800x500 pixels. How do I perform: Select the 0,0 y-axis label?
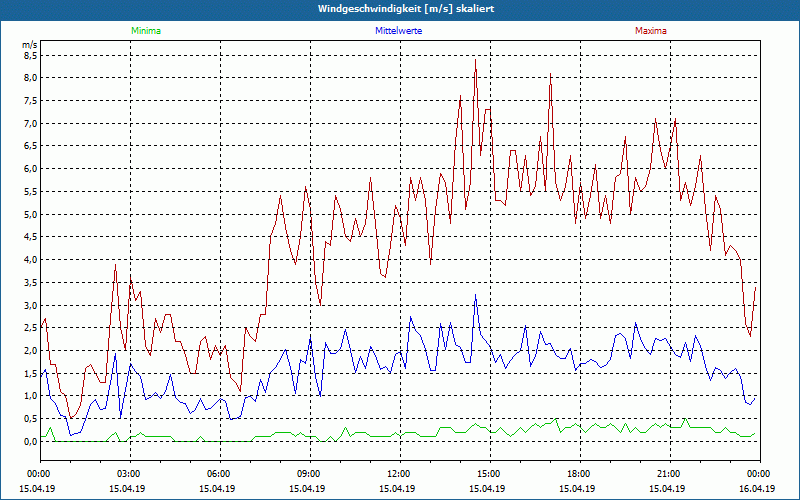(29, 441)
